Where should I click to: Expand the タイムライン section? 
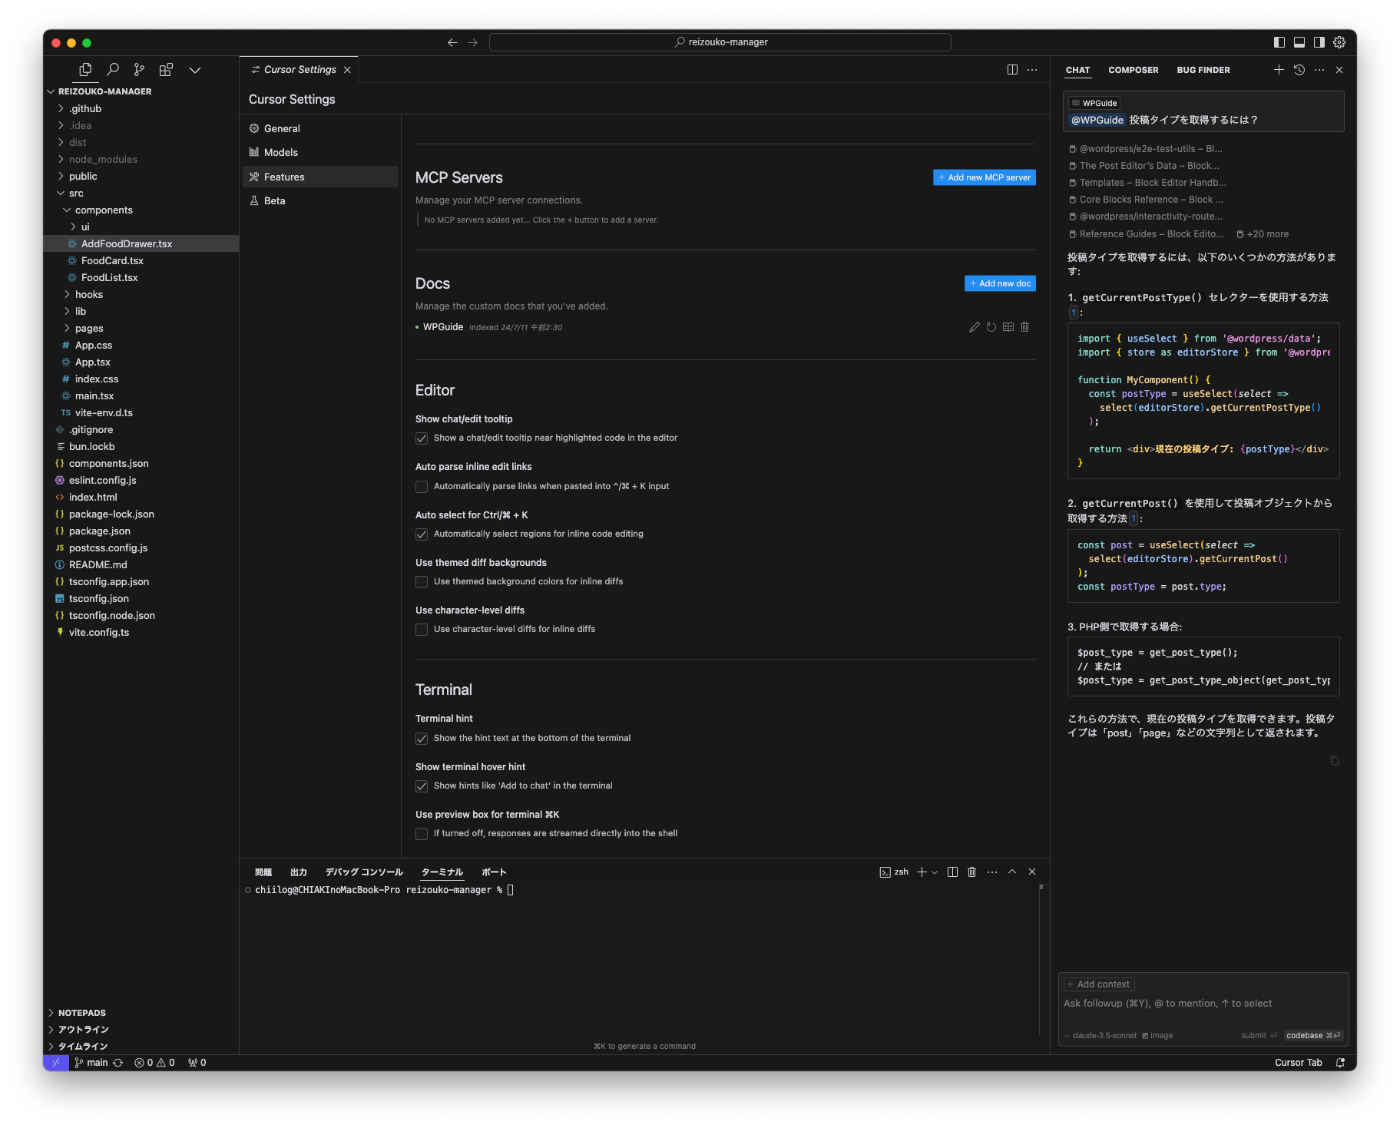coord(140,1046)
